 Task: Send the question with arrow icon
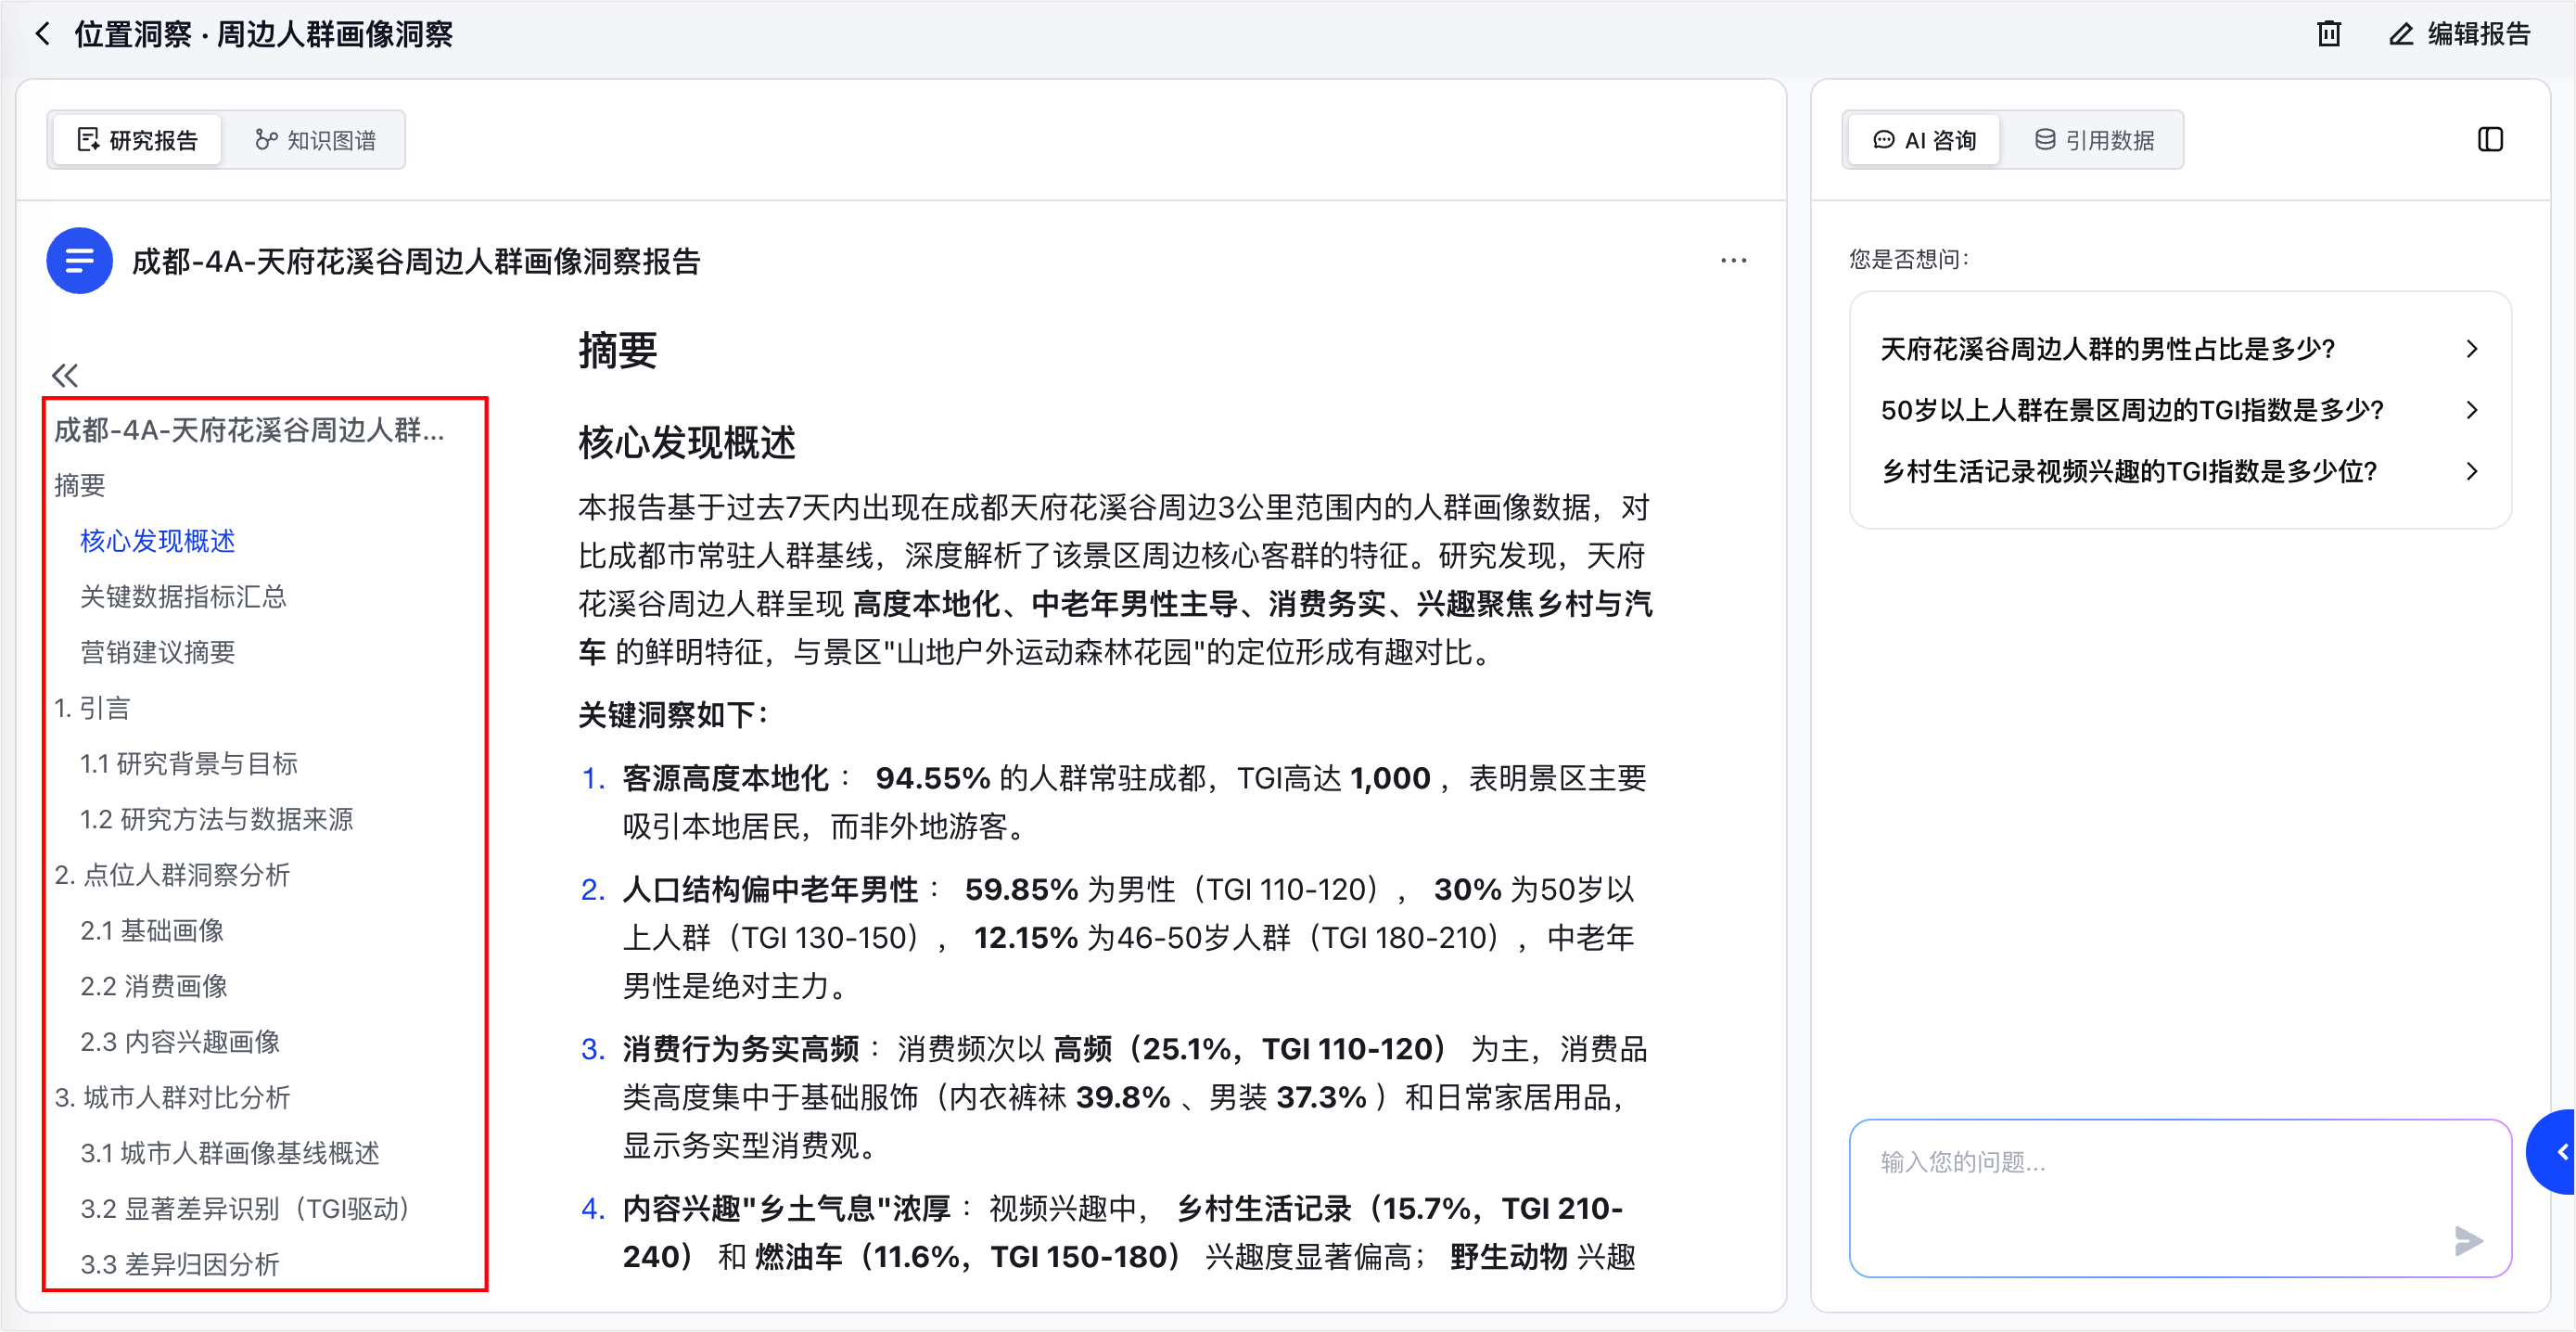pyautogui.click(x=2468, y=1240)
